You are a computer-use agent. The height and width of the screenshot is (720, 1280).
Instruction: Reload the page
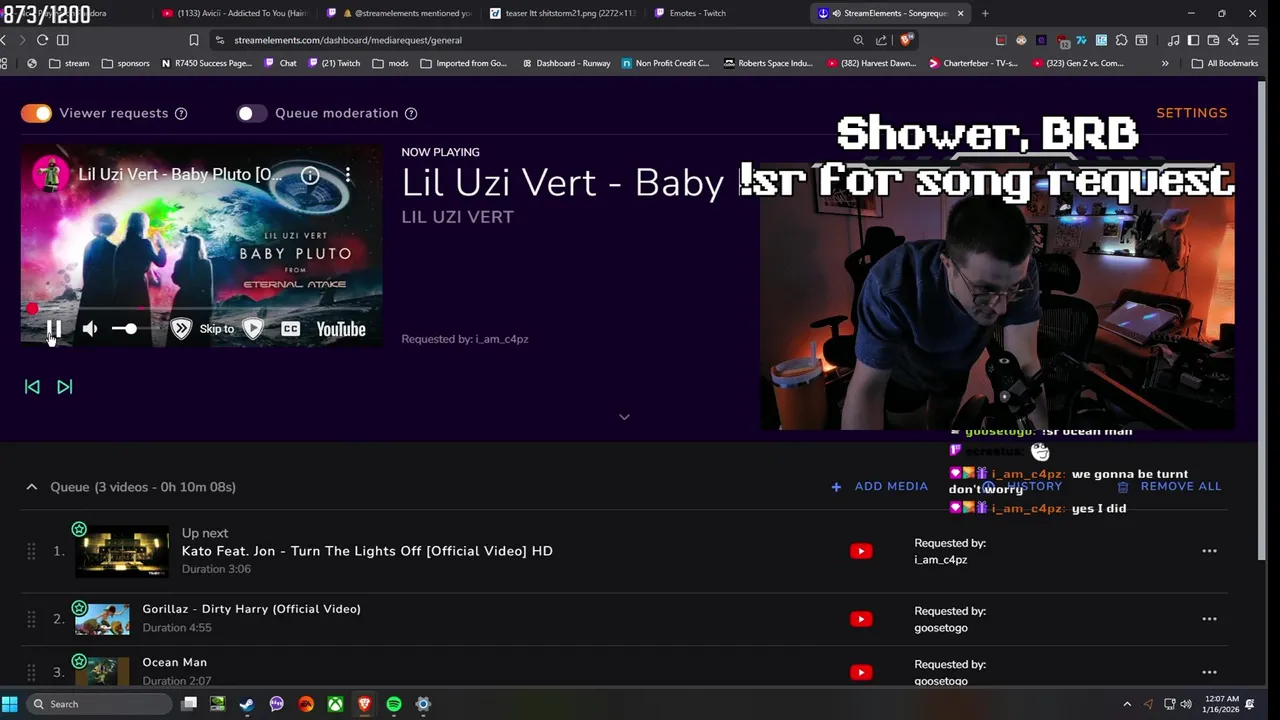click(x=42, y=40)
